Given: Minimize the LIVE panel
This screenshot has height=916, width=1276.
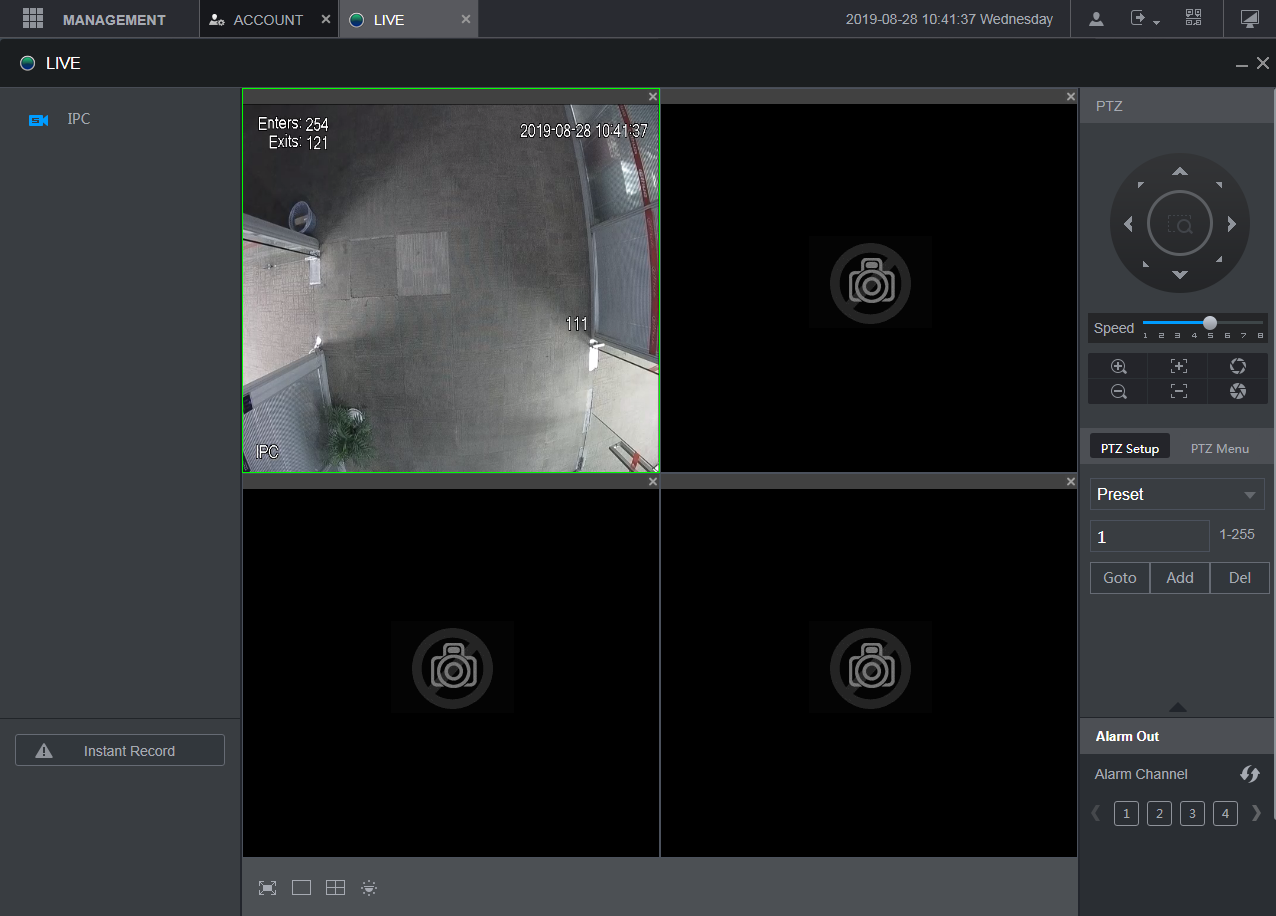Looking at the screenshot, I should [x=1242, y=65].
